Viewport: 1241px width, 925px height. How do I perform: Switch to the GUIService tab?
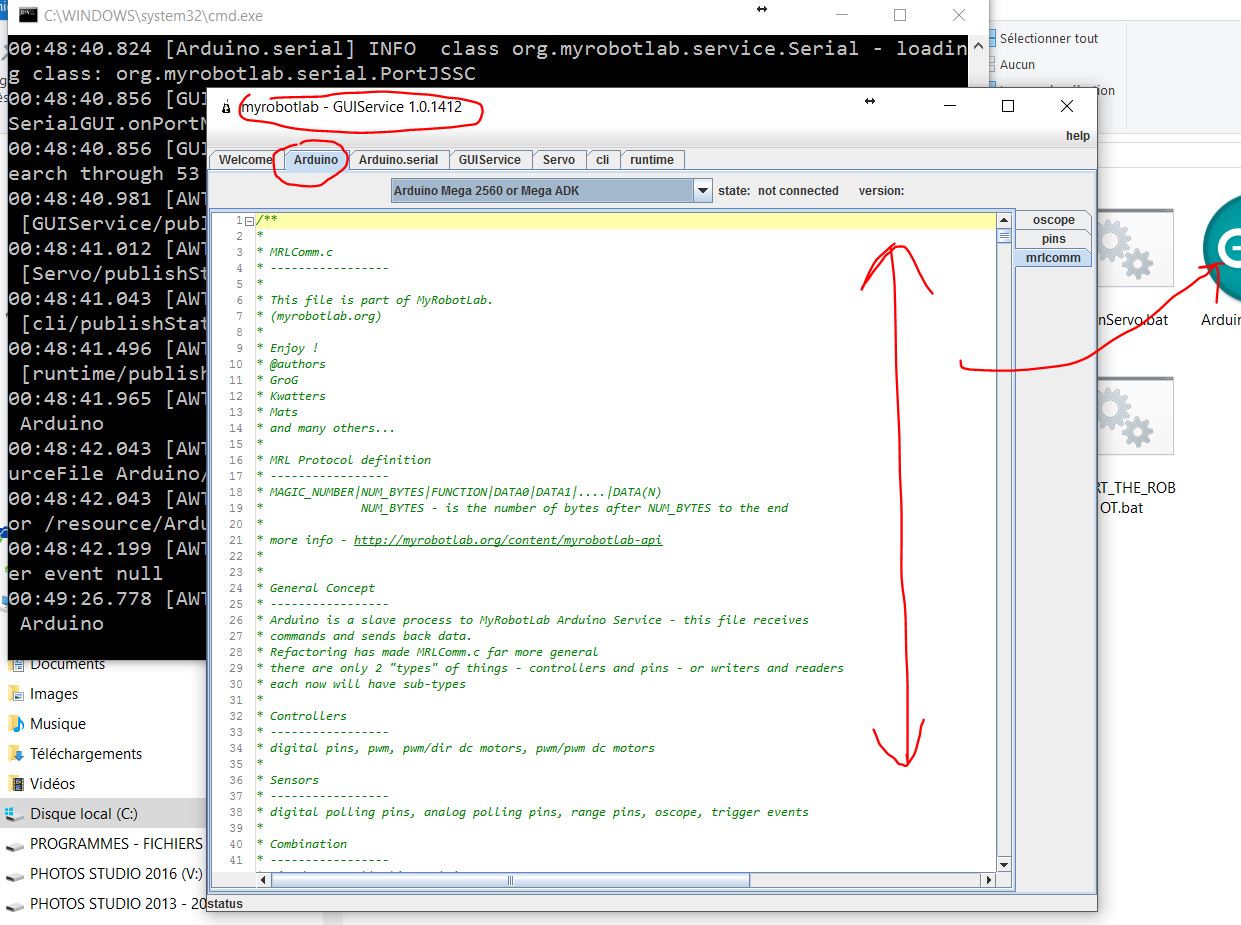(x=490, y=160)
